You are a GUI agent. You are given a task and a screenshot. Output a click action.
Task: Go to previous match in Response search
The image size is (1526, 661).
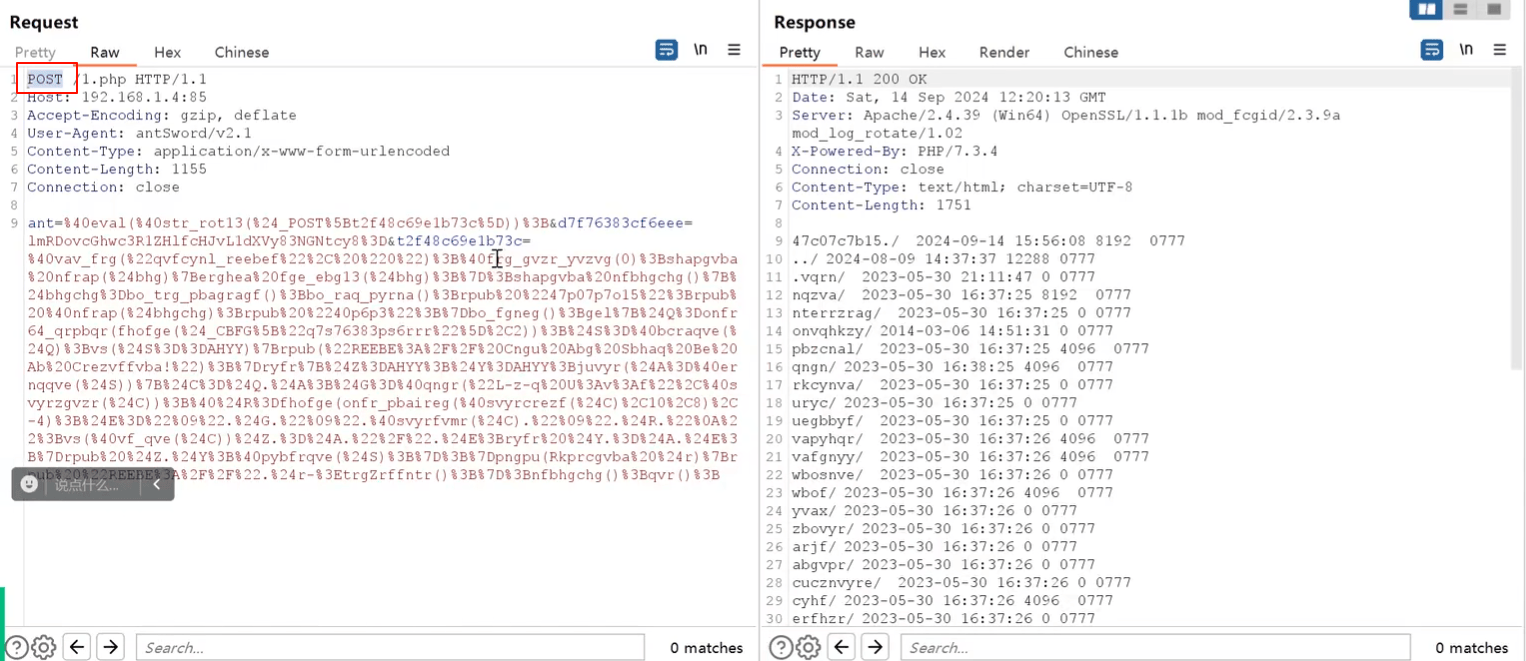[843, 647]
